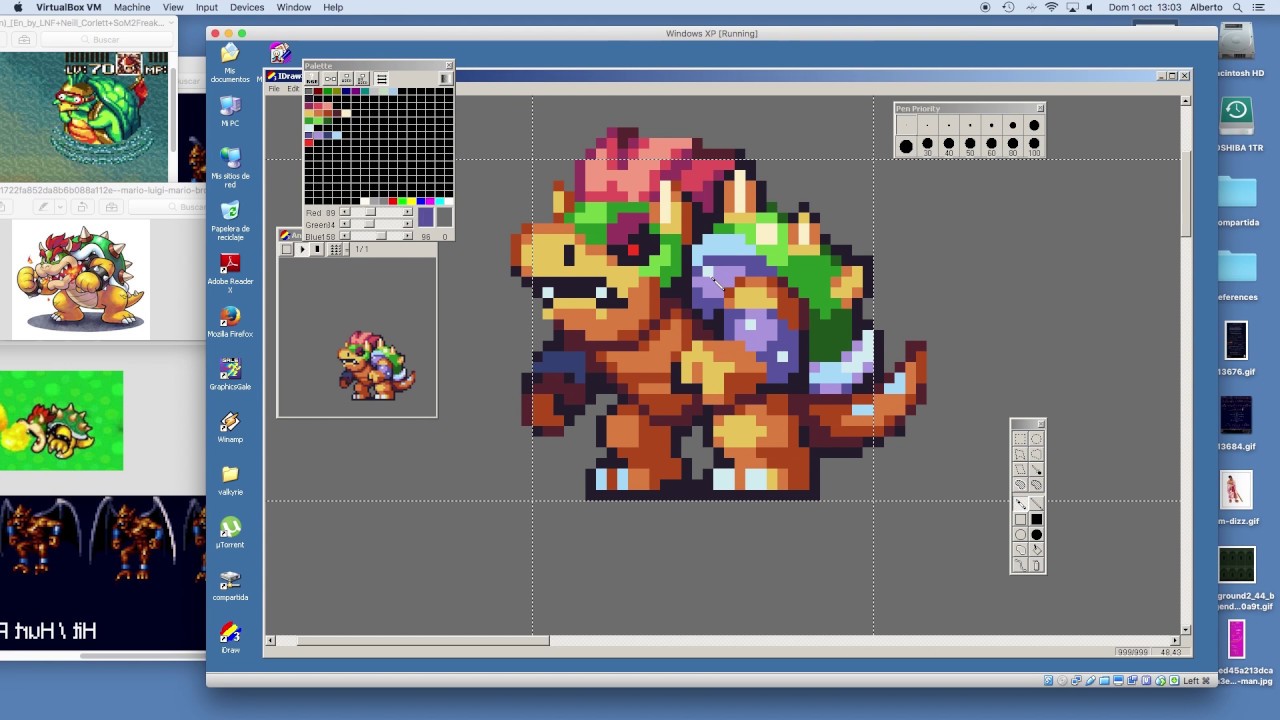Choose the largest dot in top pen row

[1034, 125]
